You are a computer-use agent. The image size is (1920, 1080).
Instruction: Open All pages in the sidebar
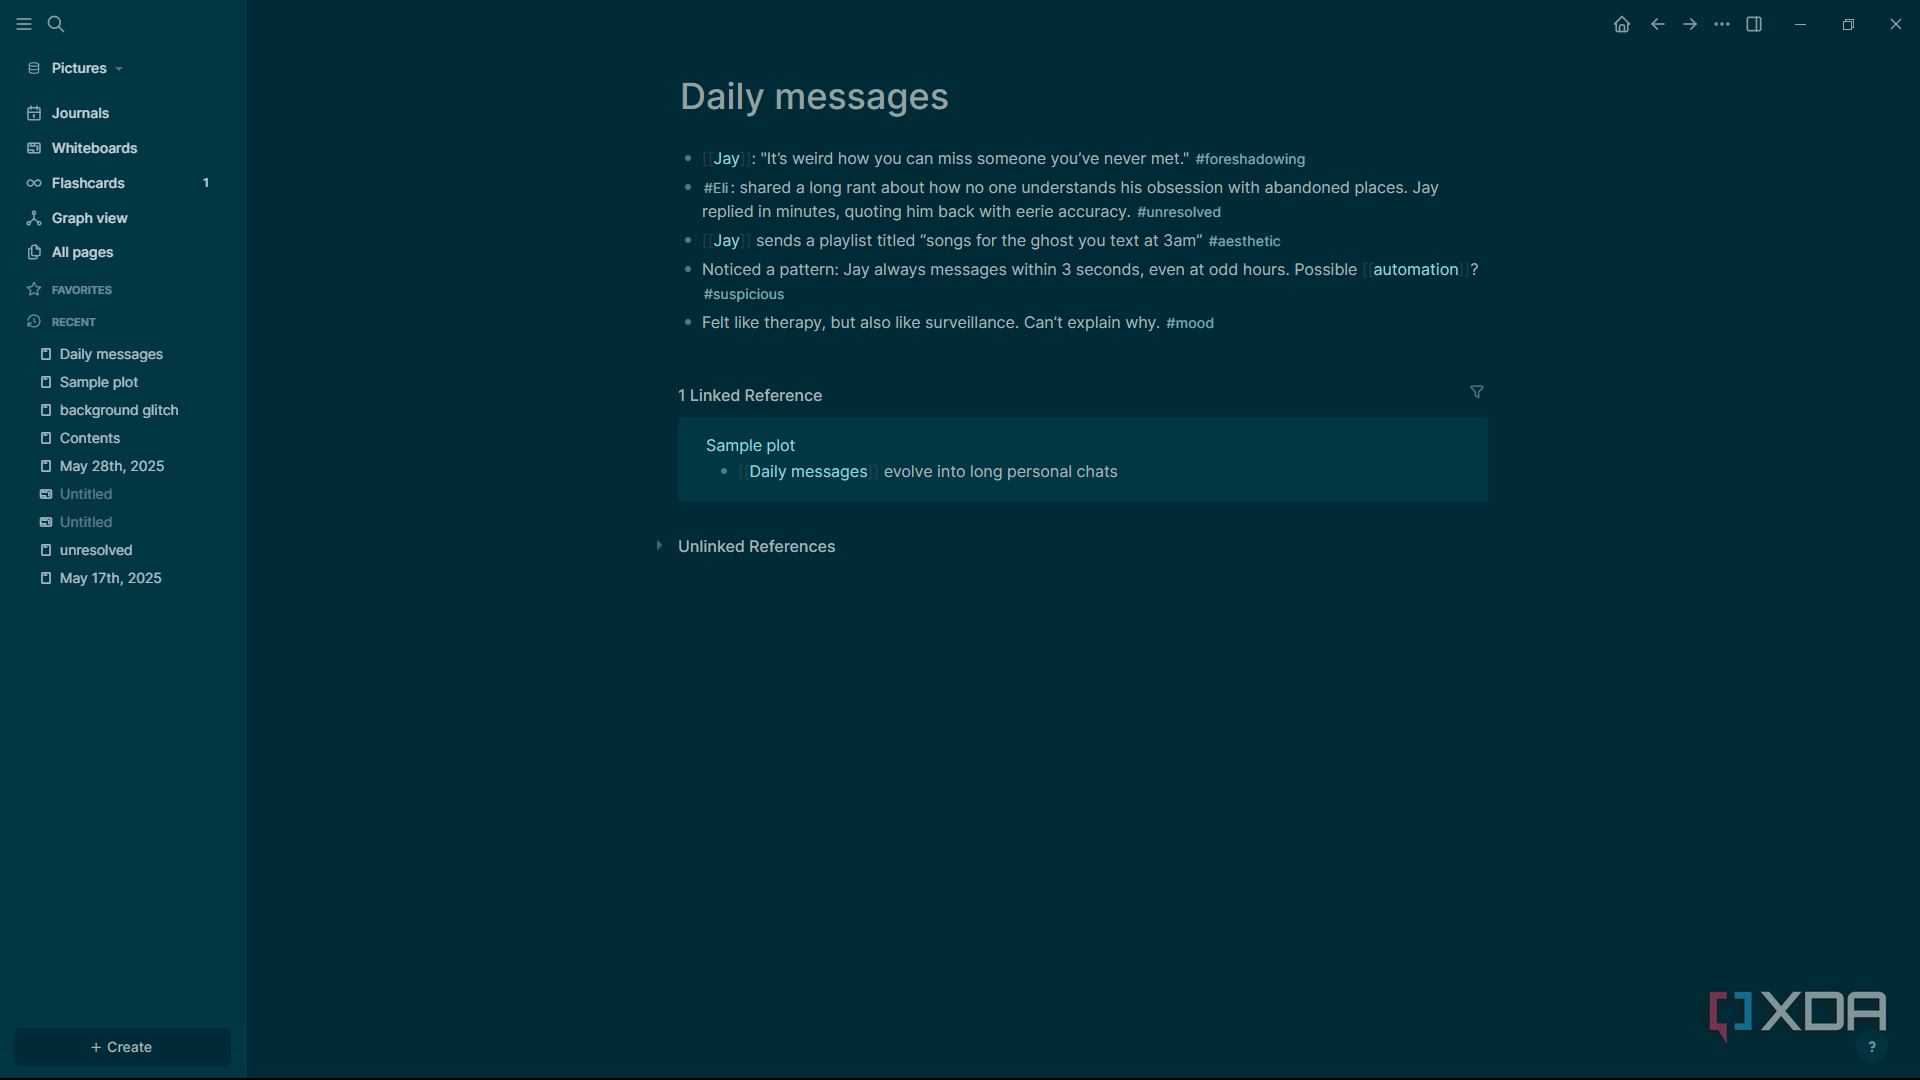[x=82, y=252]
